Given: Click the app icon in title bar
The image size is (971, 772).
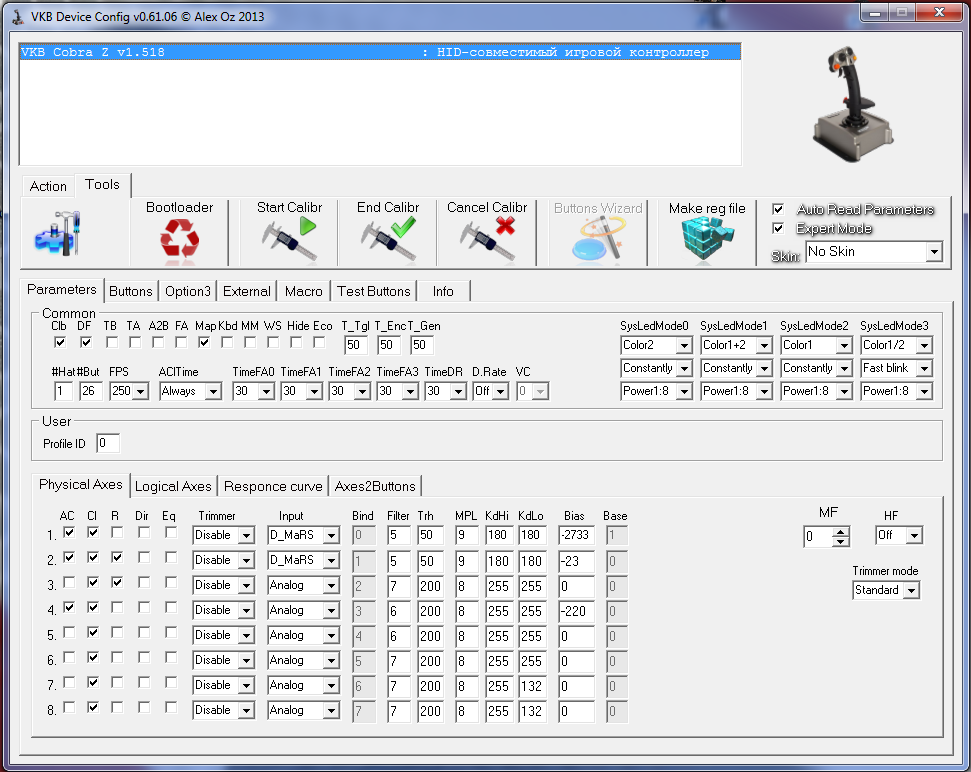Looking at the screenshot, I should pos(17,14).
